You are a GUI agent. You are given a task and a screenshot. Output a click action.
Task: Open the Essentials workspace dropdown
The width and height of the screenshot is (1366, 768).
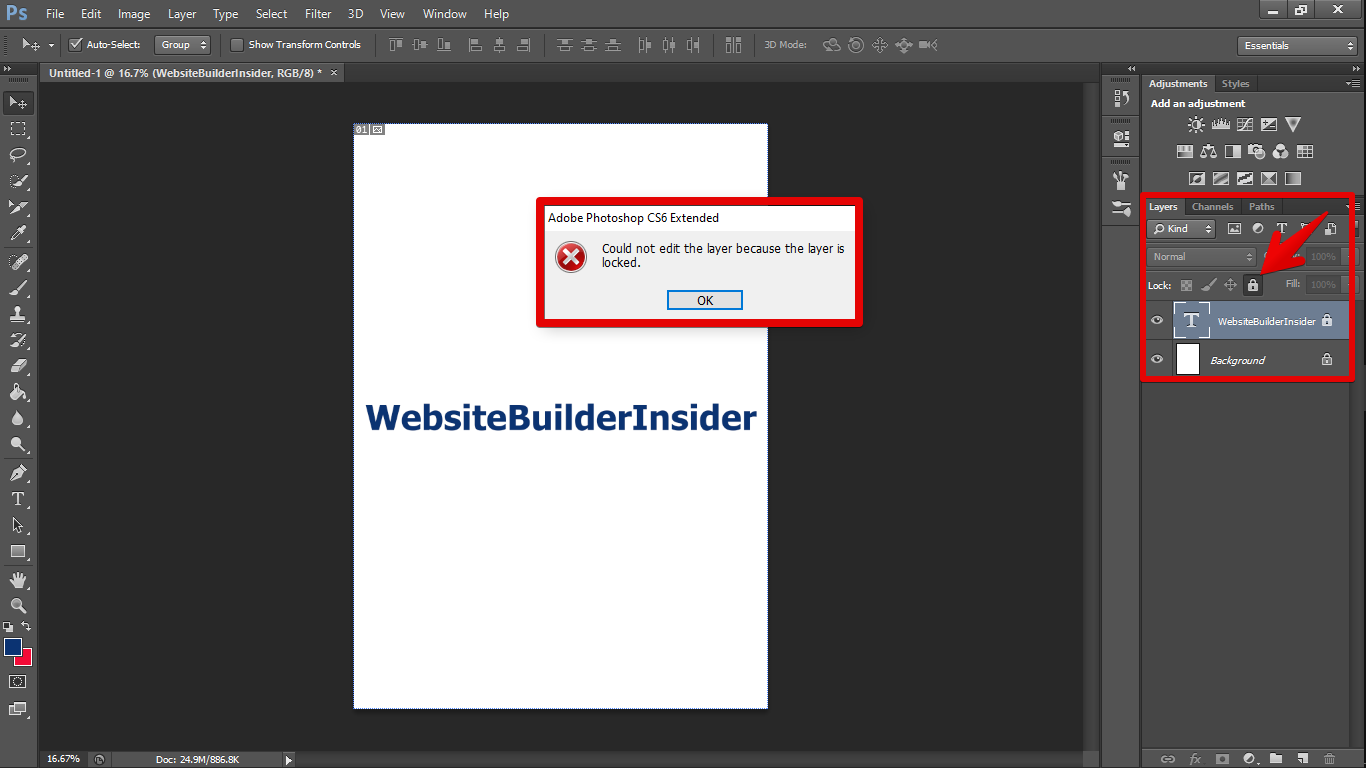pyautogui.click(x=1296, y=46)
